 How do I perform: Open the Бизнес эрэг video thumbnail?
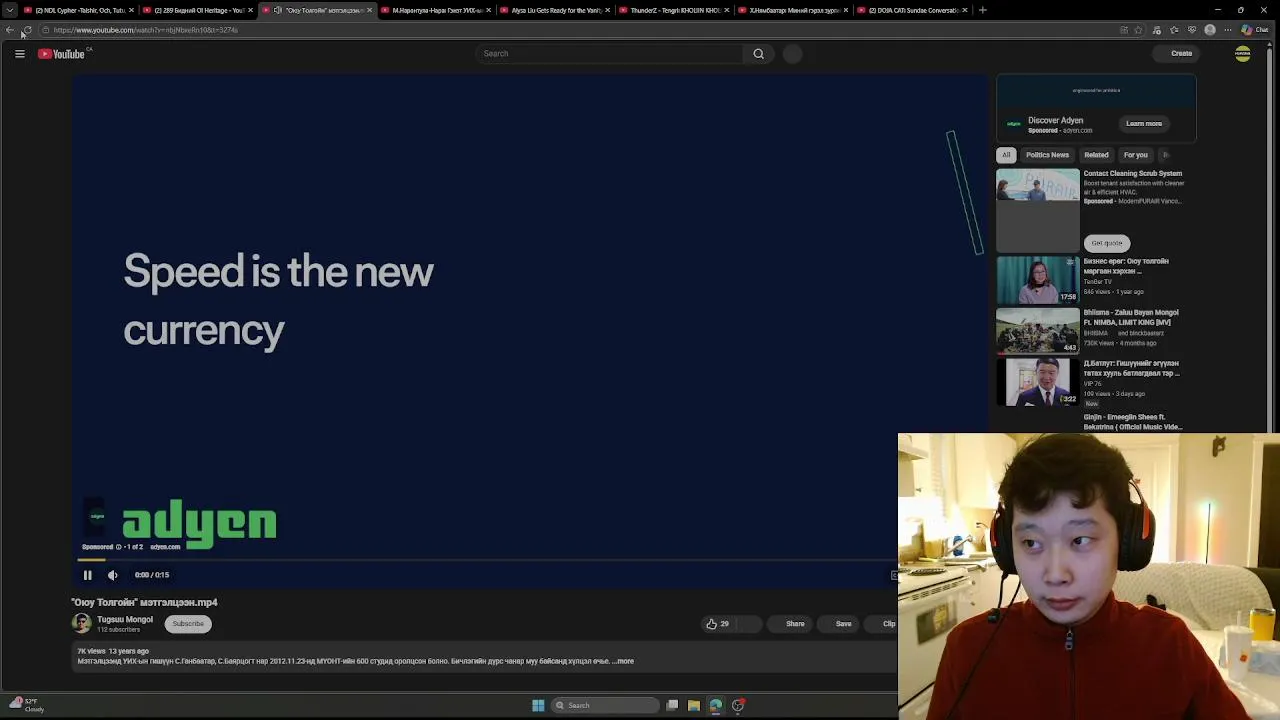pos(1038,279)
